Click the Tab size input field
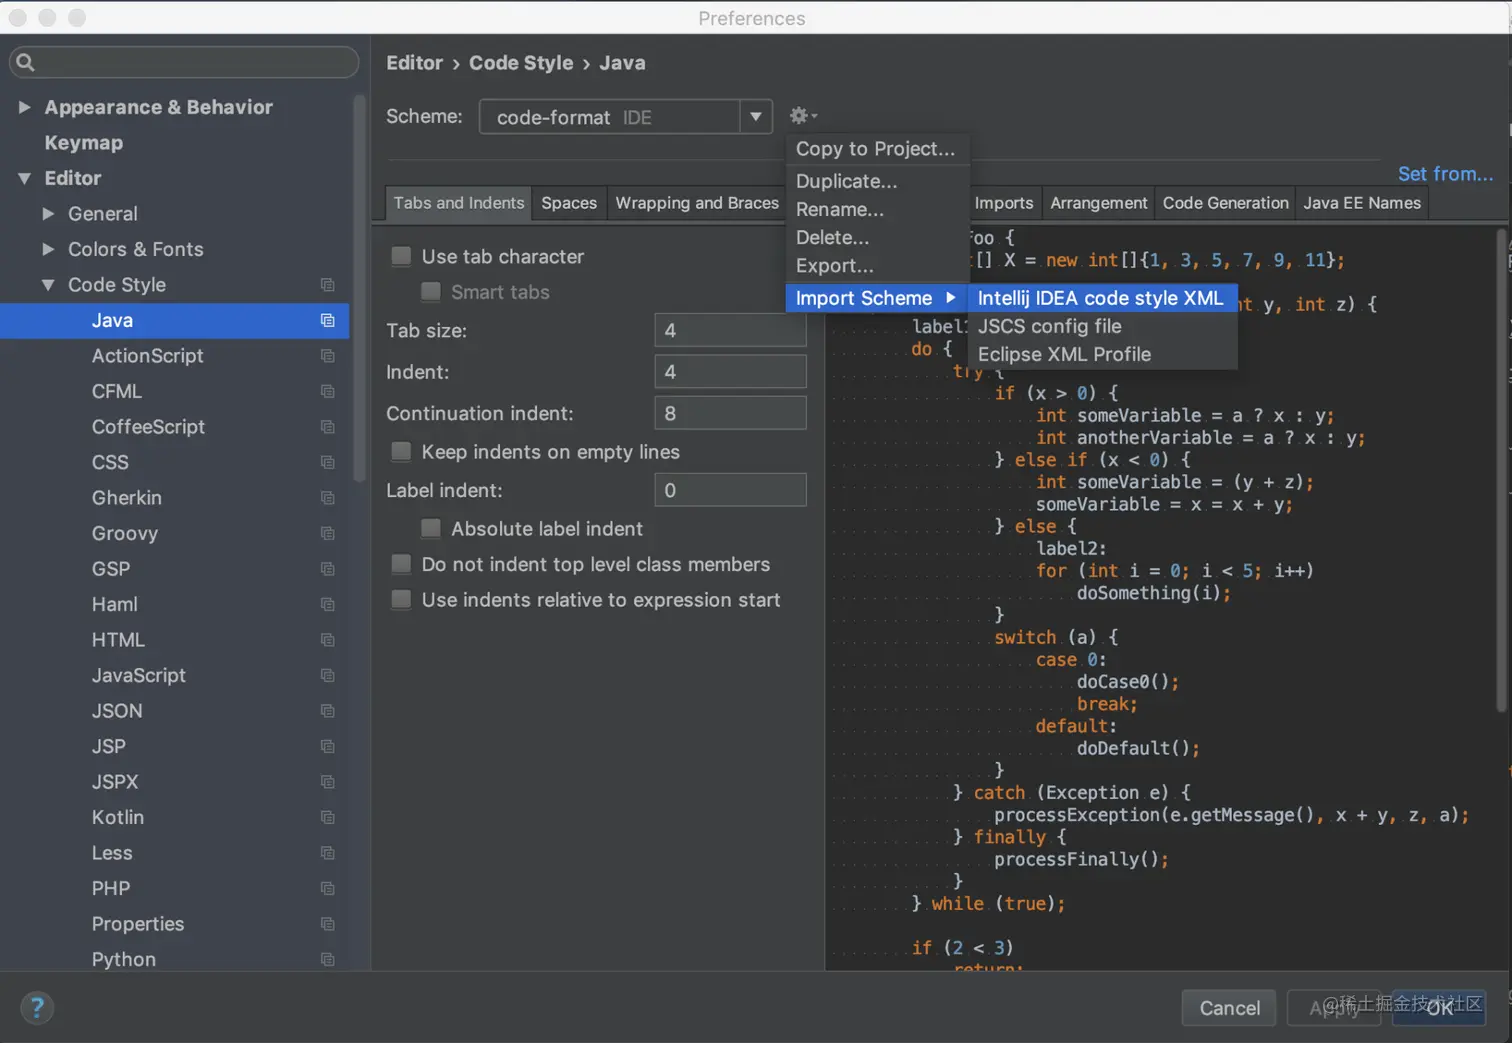 point(730,330)
